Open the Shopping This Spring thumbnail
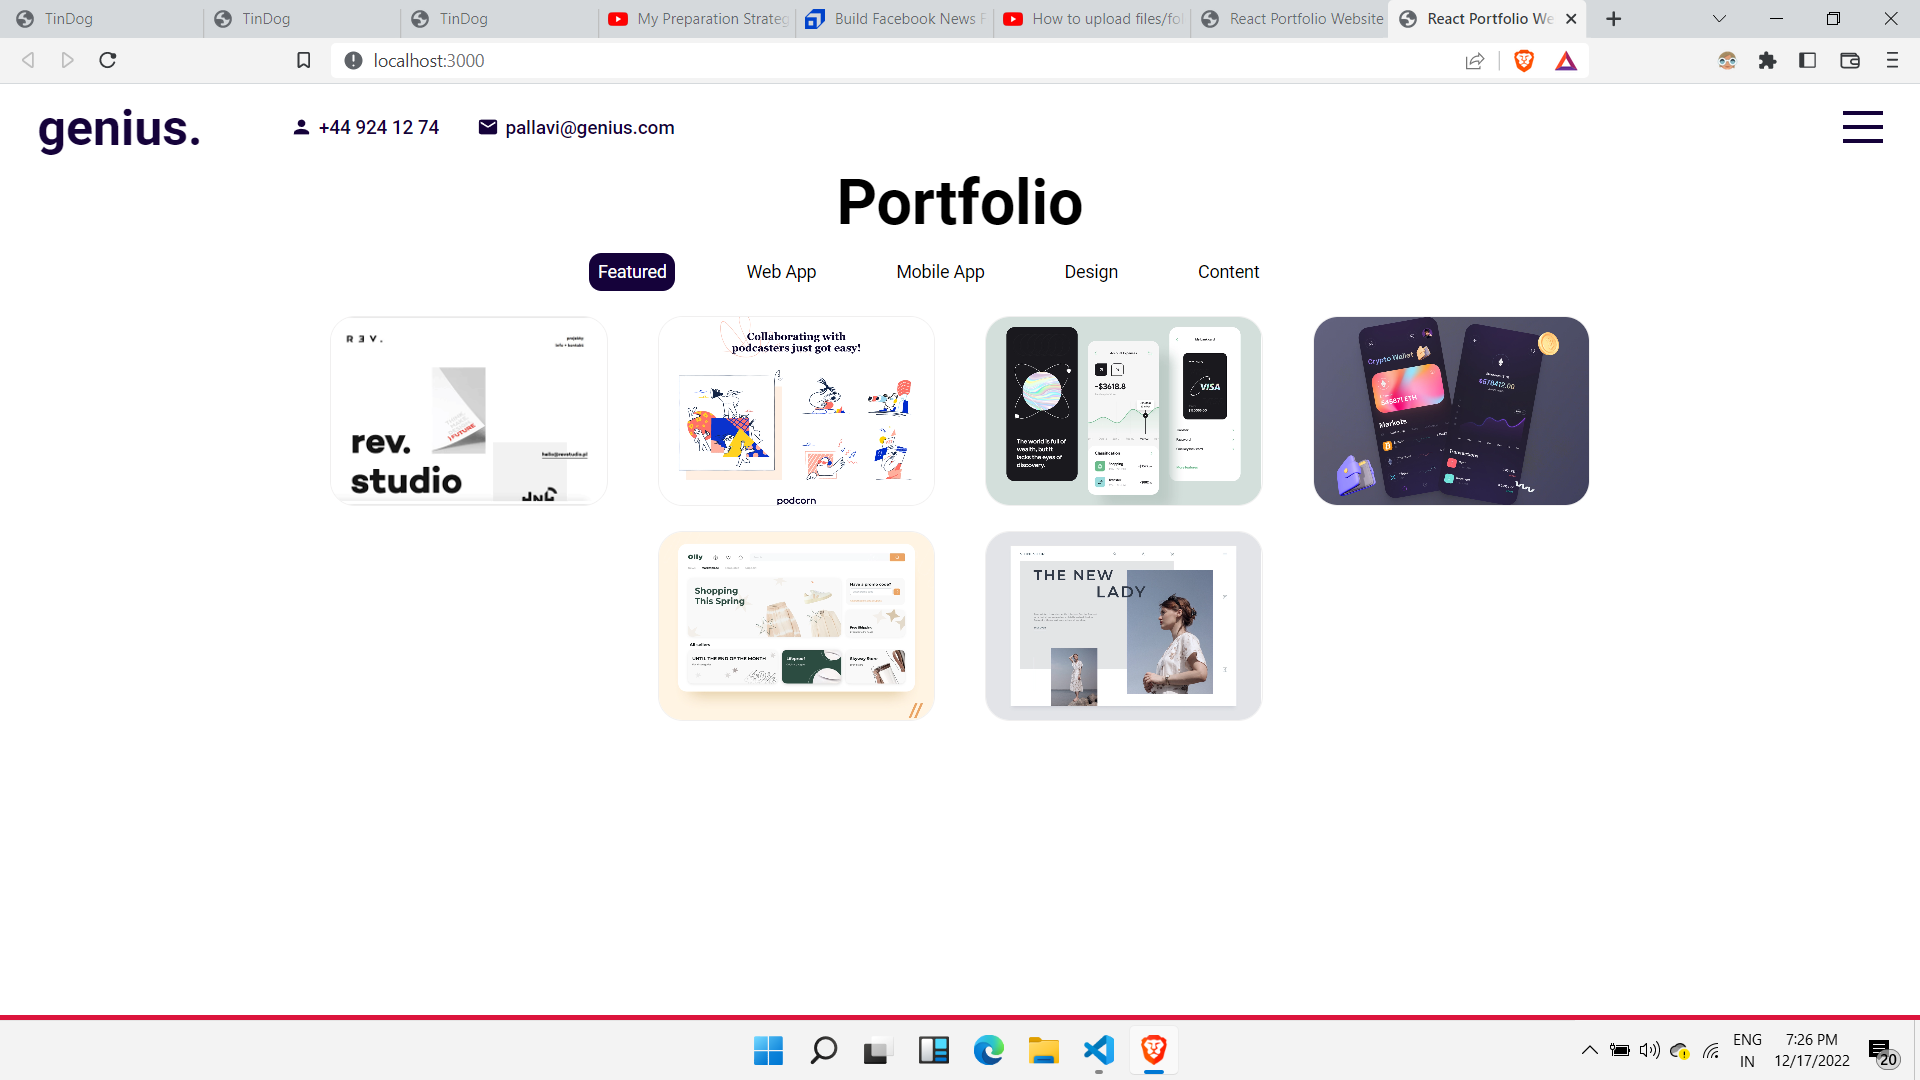The height and width of the screenshot is (1080, 1920). click(796, 626)
